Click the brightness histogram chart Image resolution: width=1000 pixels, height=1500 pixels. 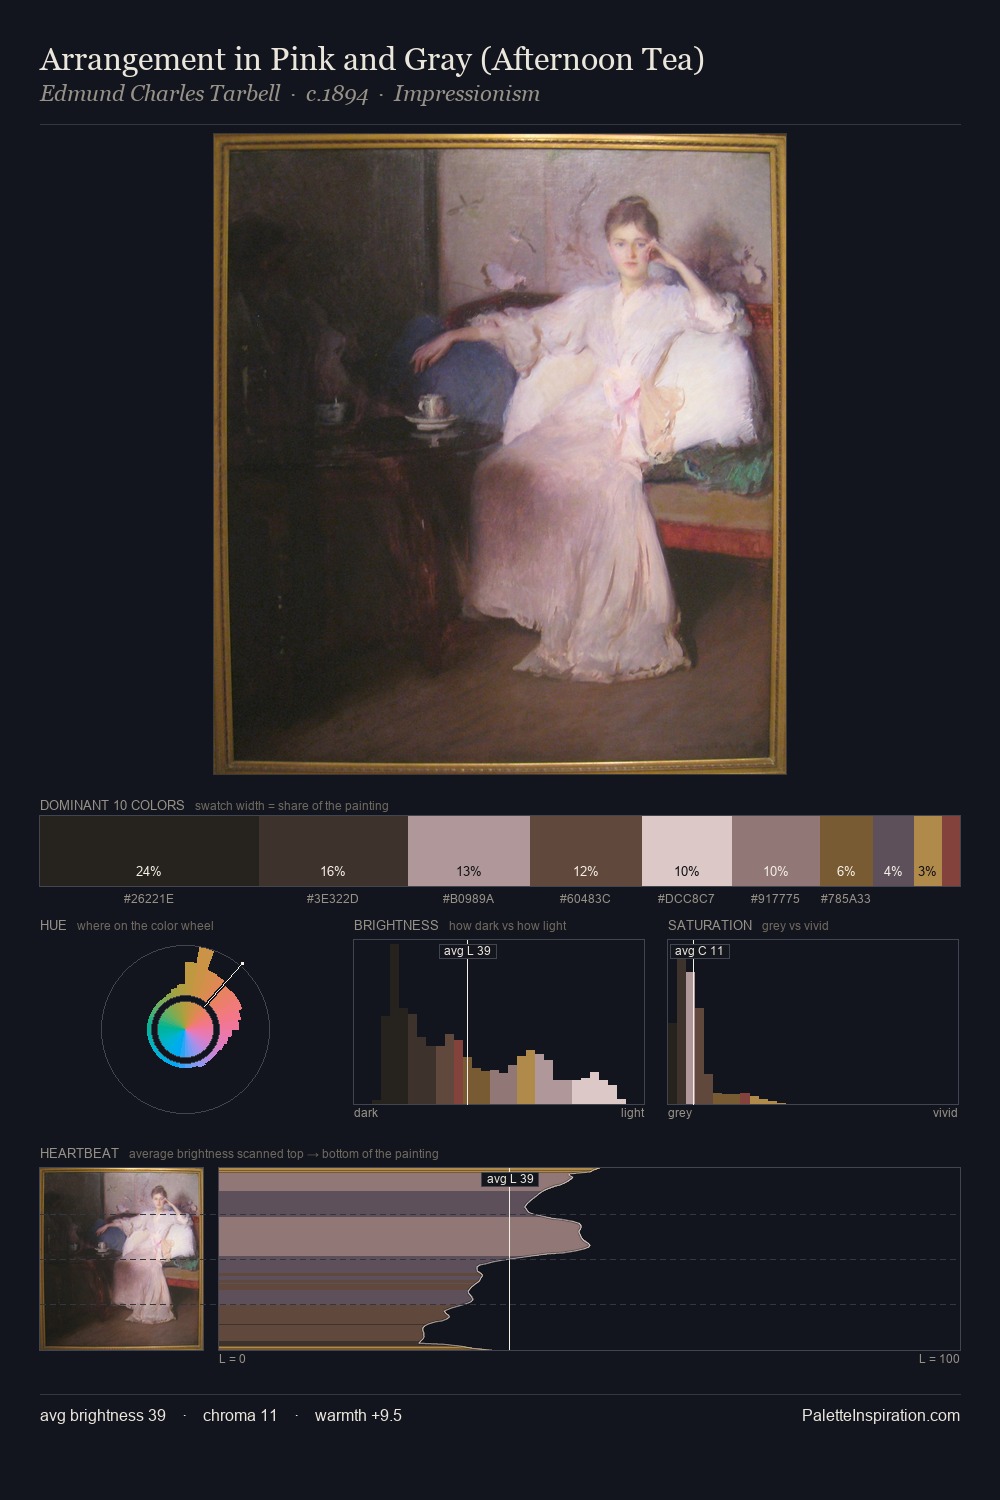[x=499, y=1022]
